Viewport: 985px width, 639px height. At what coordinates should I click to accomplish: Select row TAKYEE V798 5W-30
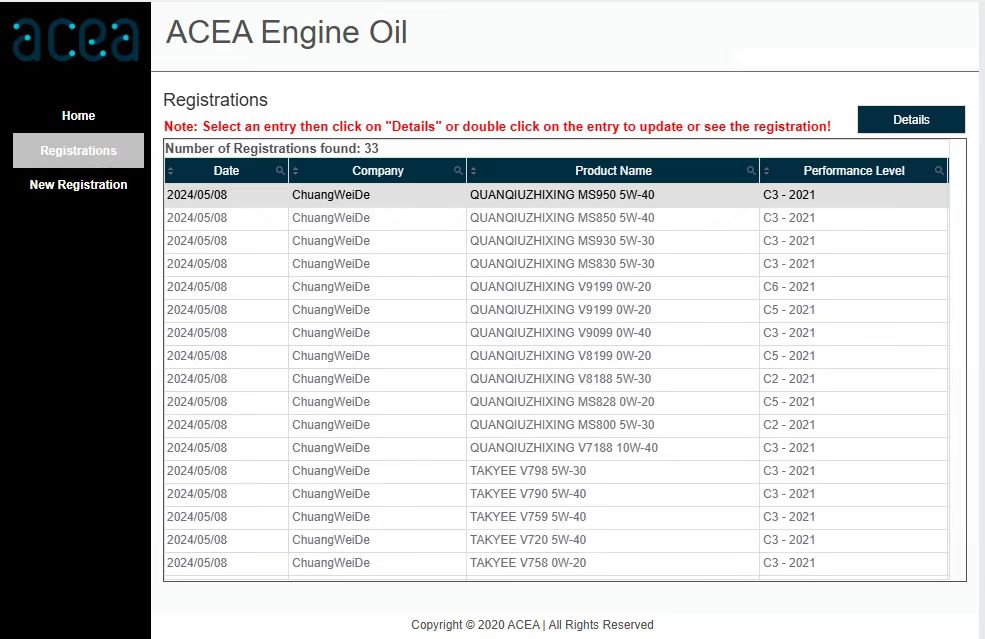[556, 471]
